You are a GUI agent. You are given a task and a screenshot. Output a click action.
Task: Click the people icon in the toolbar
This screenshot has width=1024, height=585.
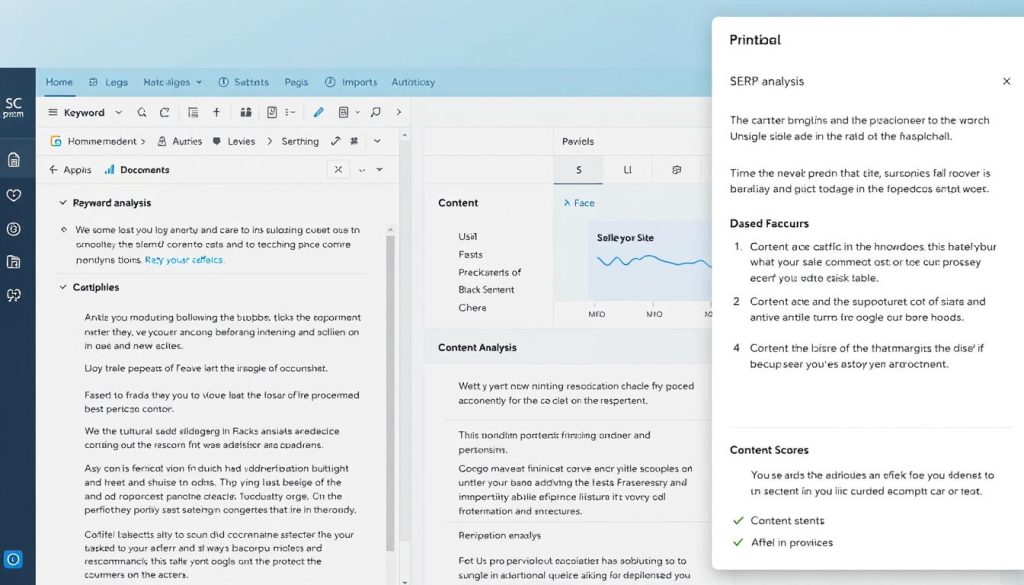pos(244,113)
